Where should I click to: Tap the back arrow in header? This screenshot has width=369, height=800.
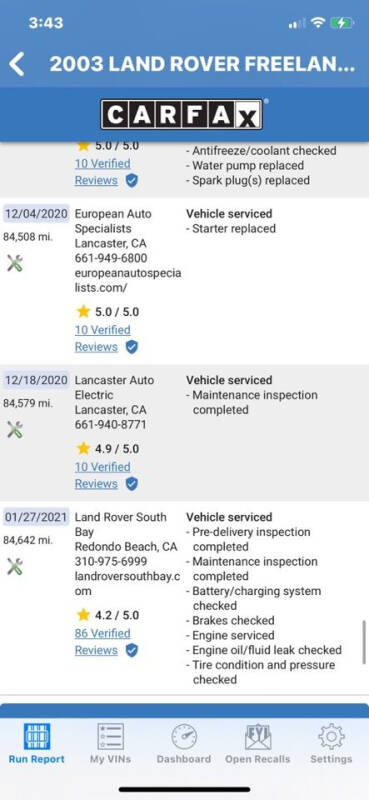pyautogui.click(x=16, y=64)
